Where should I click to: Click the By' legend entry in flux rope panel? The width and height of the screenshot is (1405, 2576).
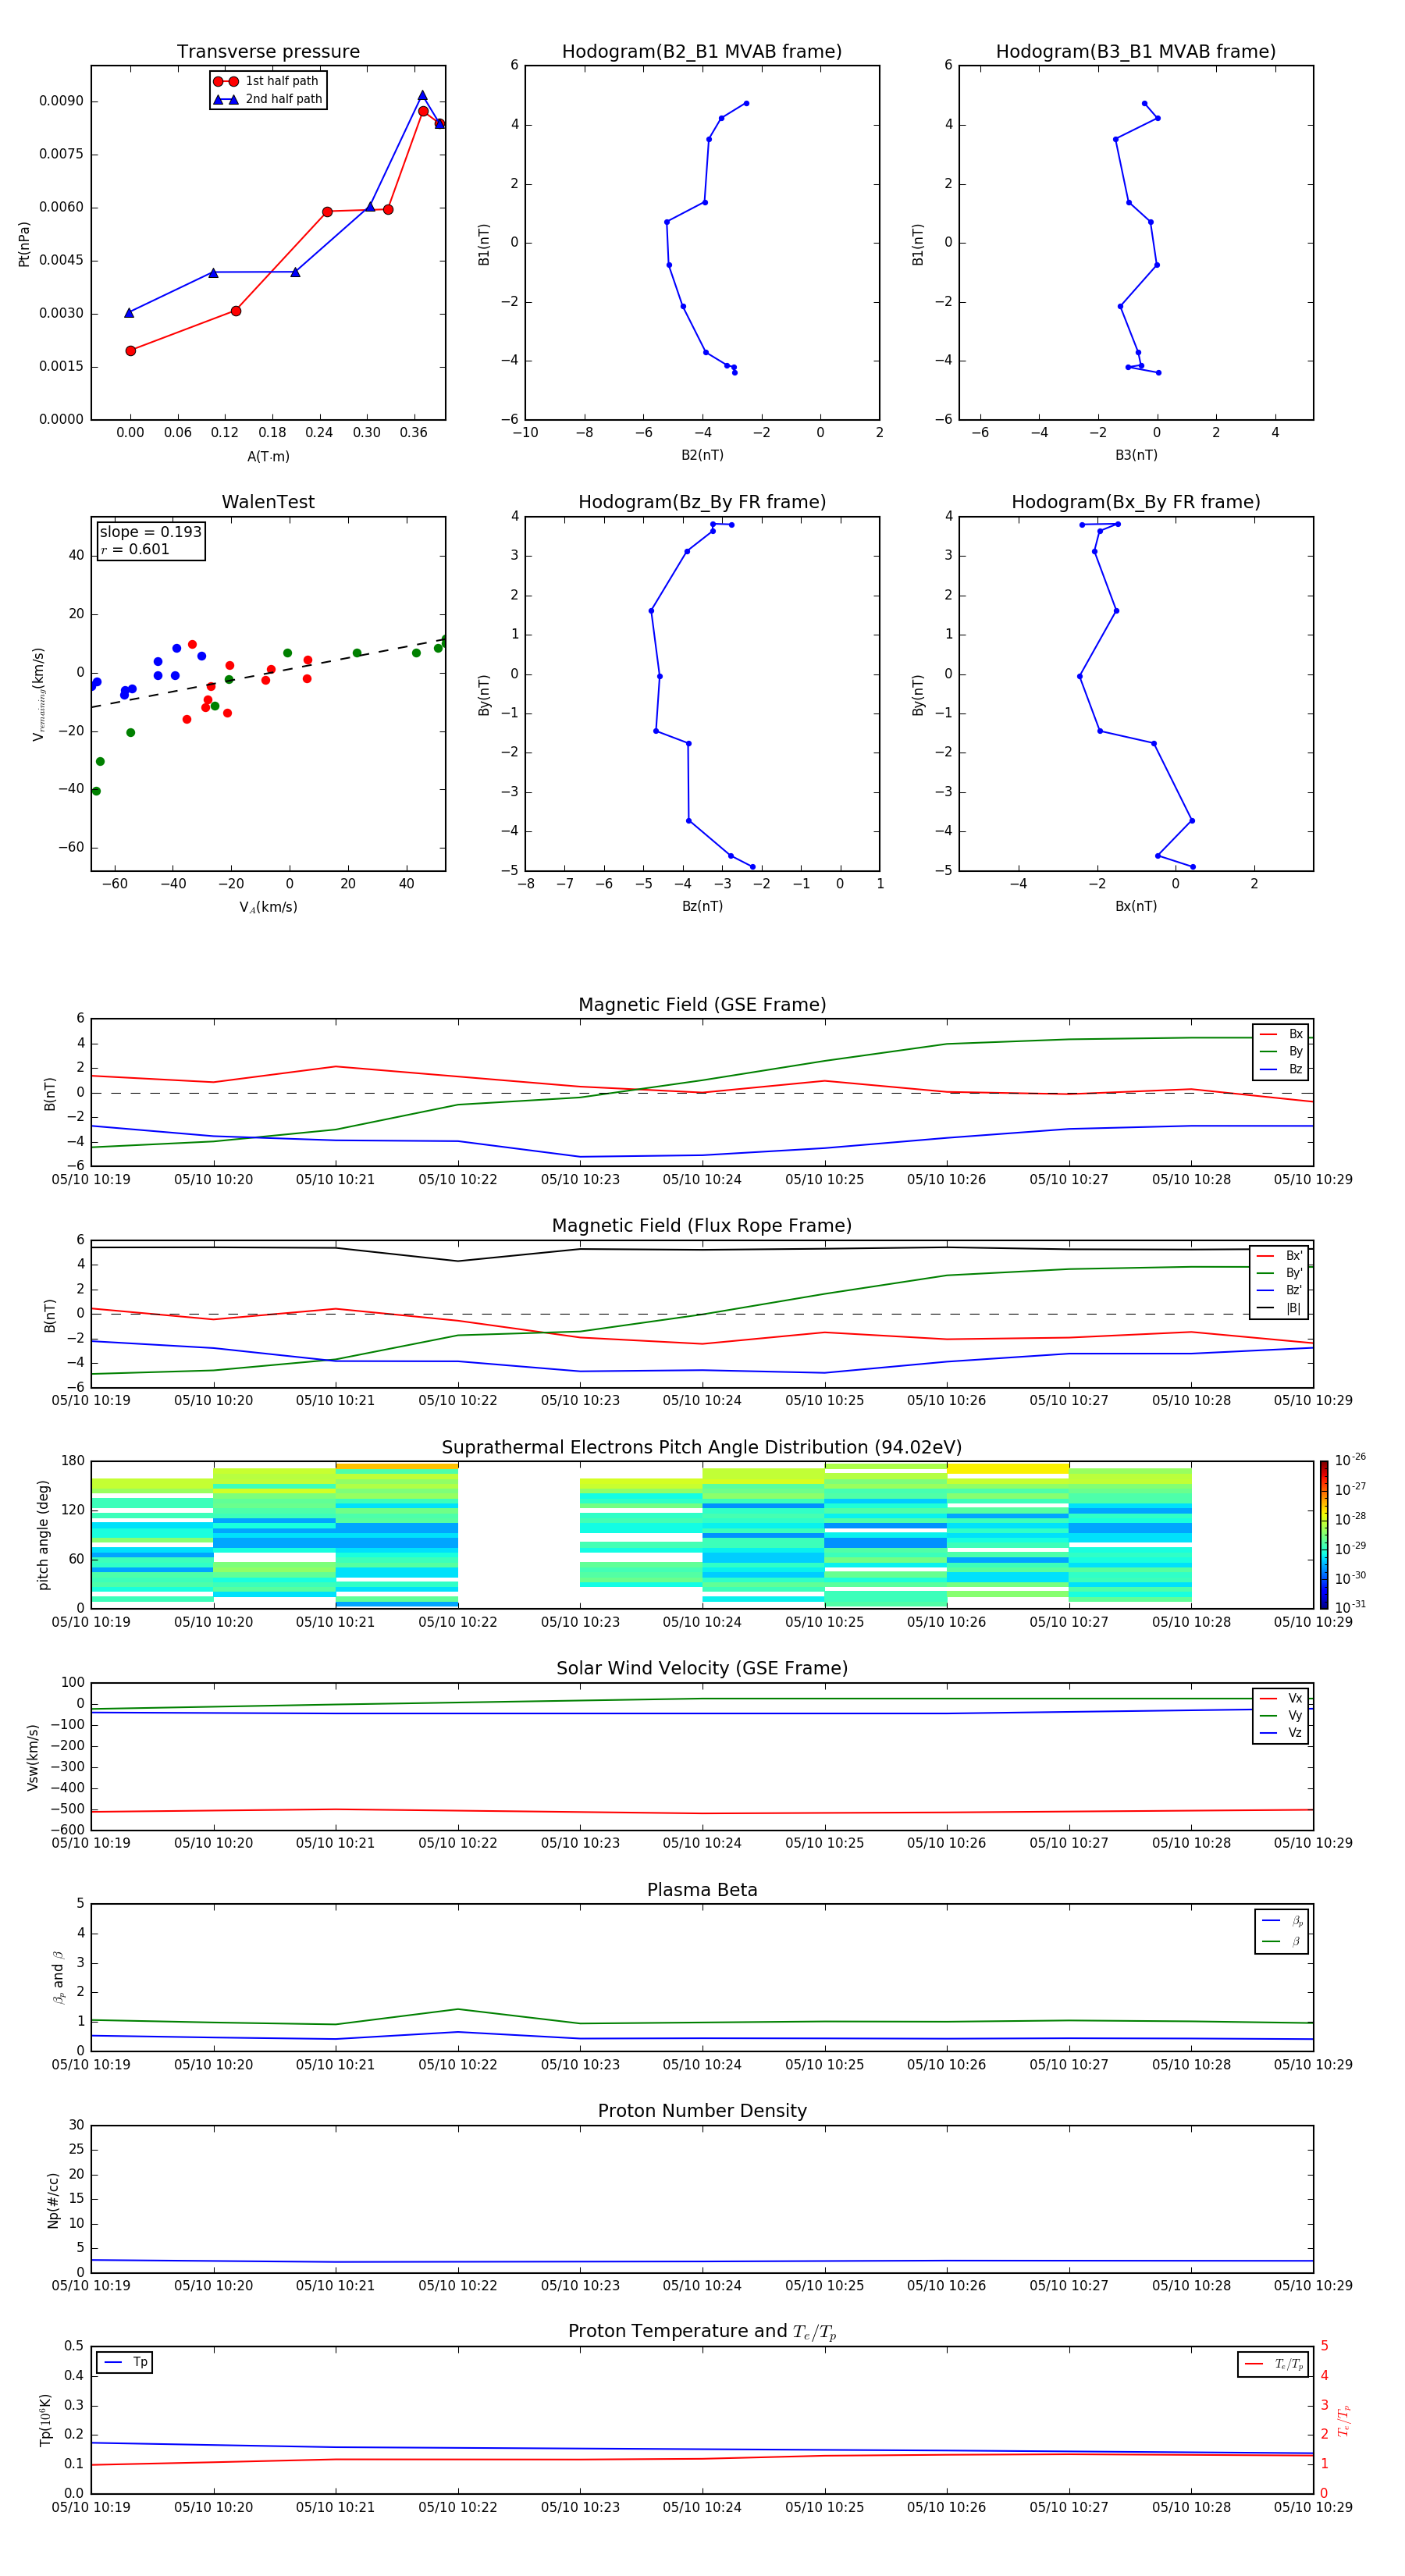[x=1279, y=1273]
